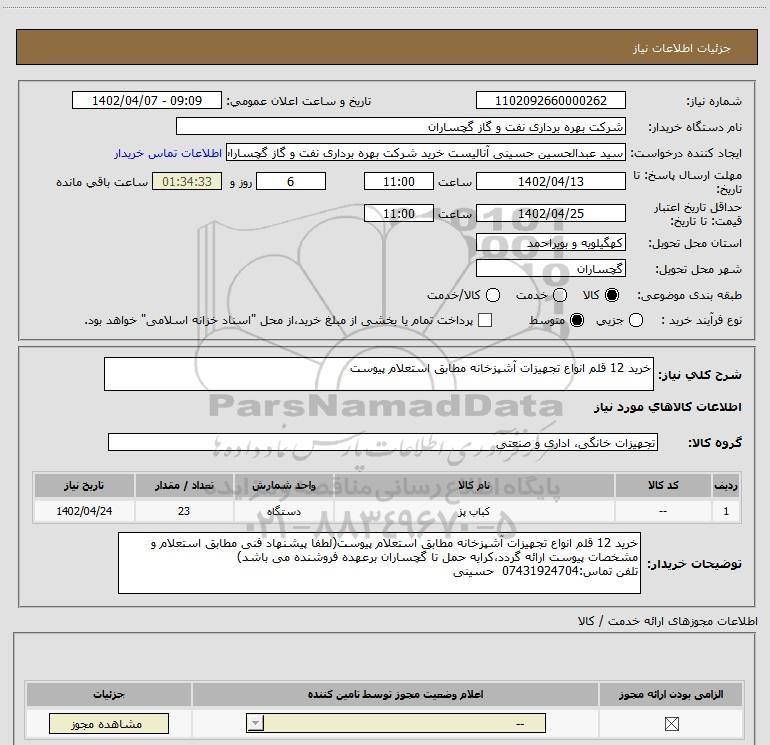This screenshot has width=770, height=745.
Task: Click the اطلاعات کالاهای مورد نیاز heading
Action: [667, 407]
